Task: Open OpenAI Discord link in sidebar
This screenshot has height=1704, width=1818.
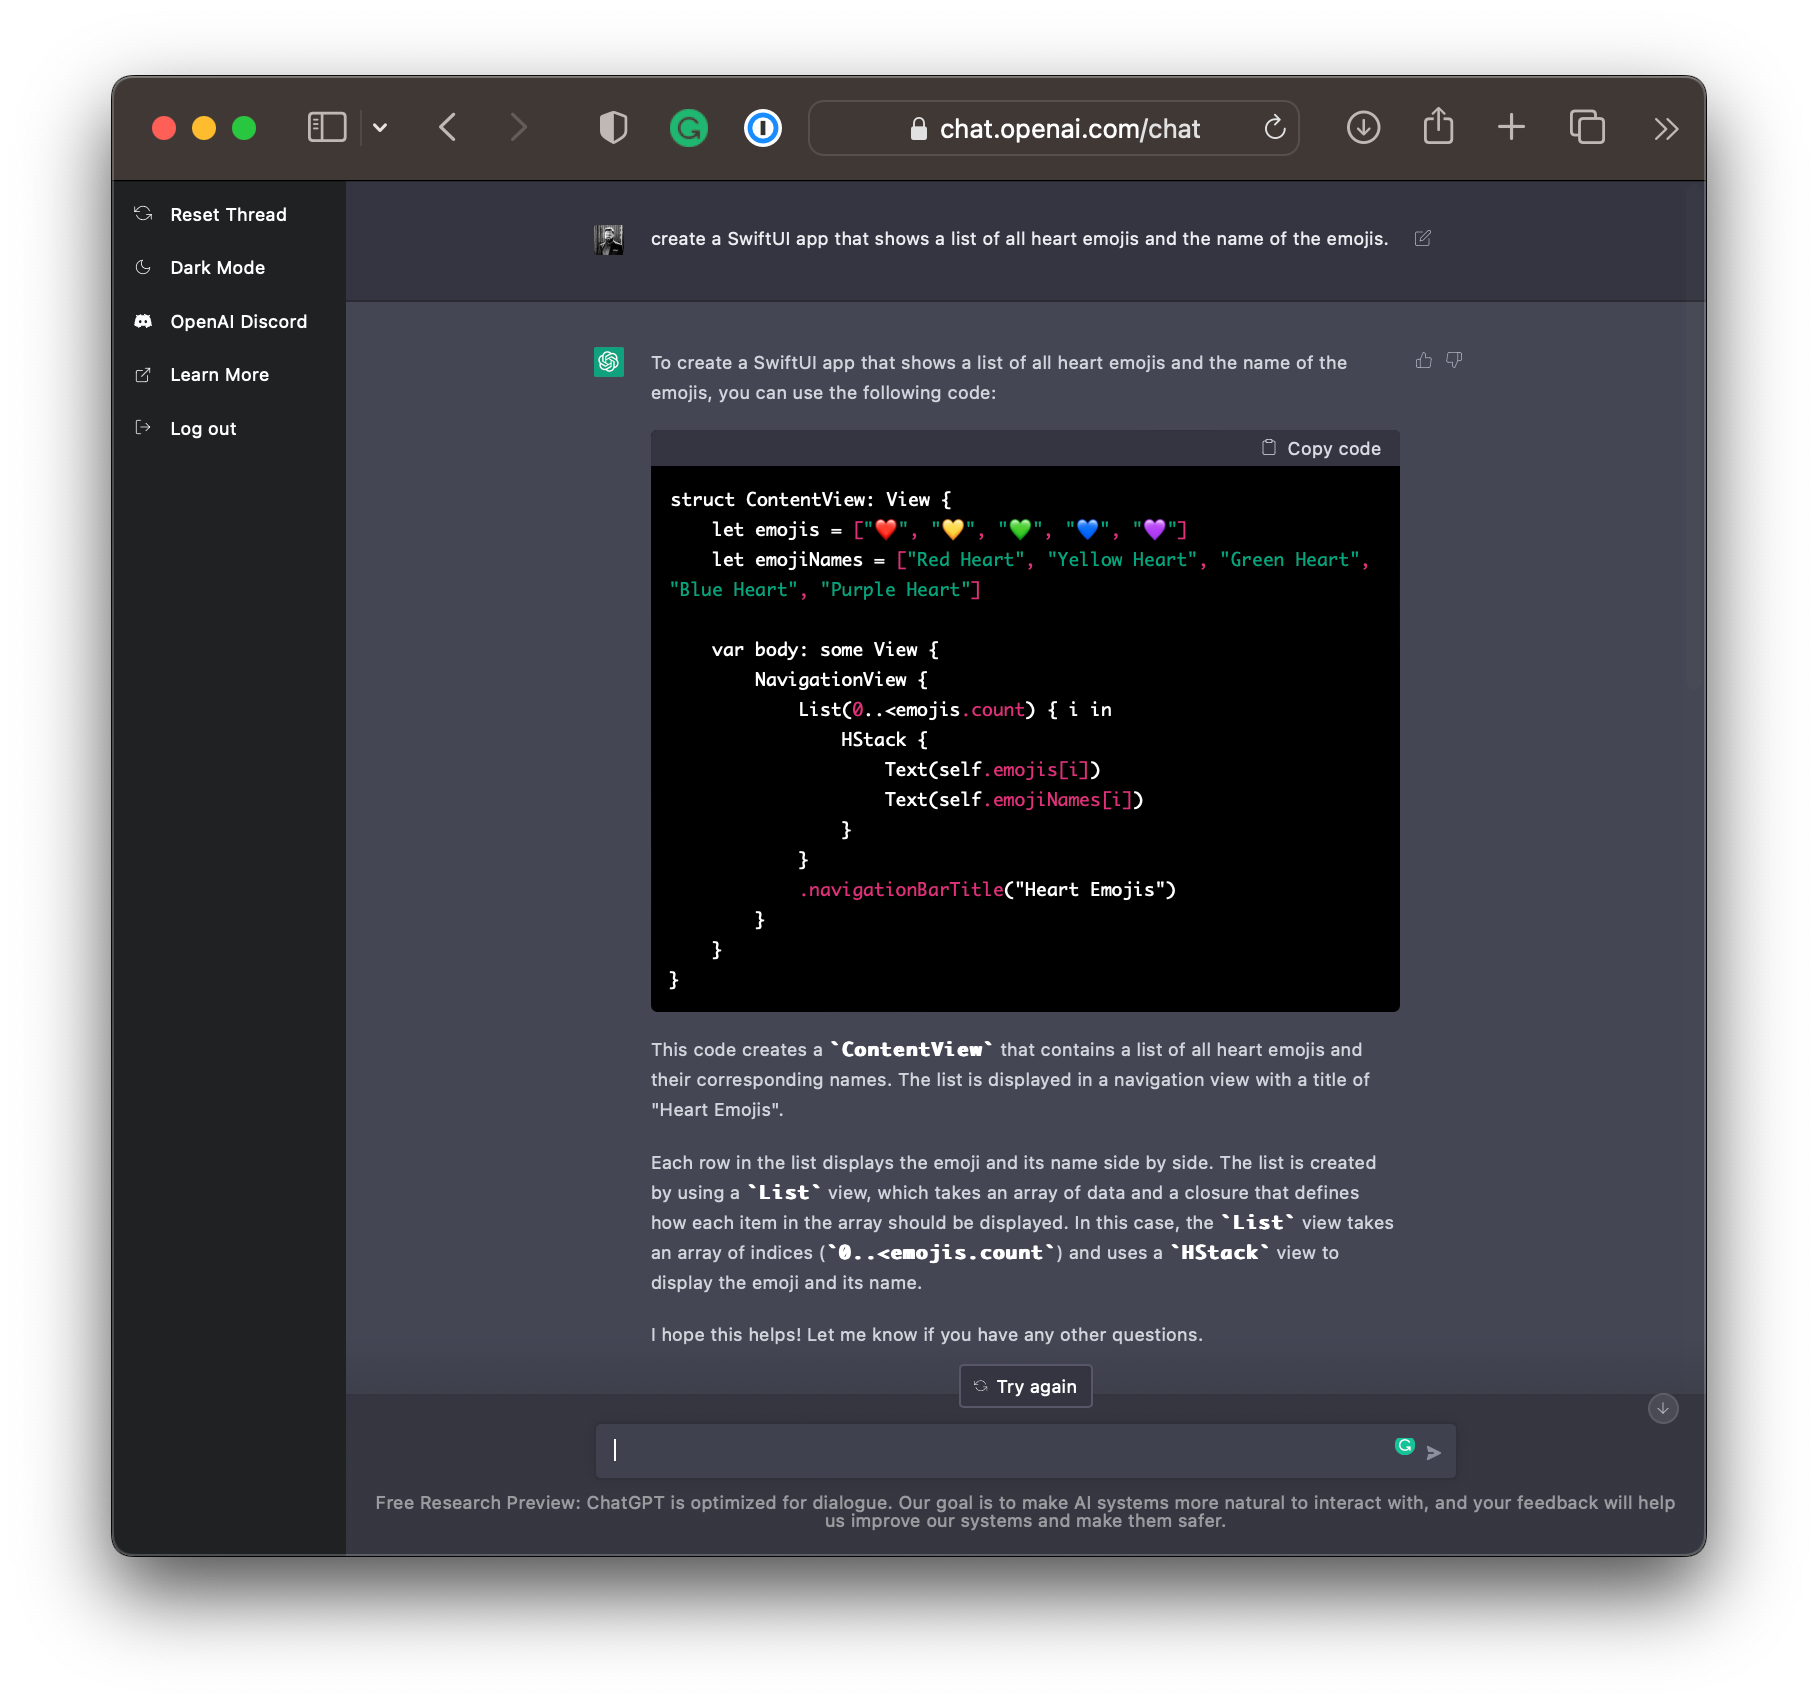Action: coord(238,322)
